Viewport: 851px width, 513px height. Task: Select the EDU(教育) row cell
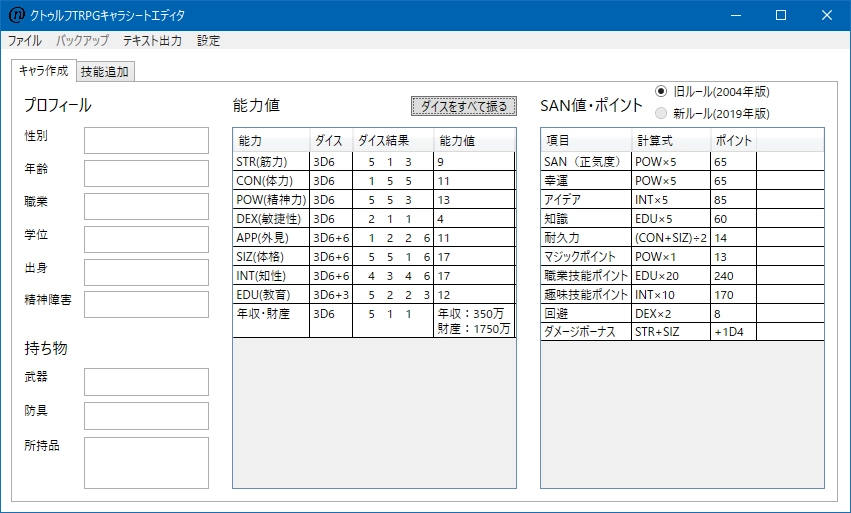tap(271, 295)
